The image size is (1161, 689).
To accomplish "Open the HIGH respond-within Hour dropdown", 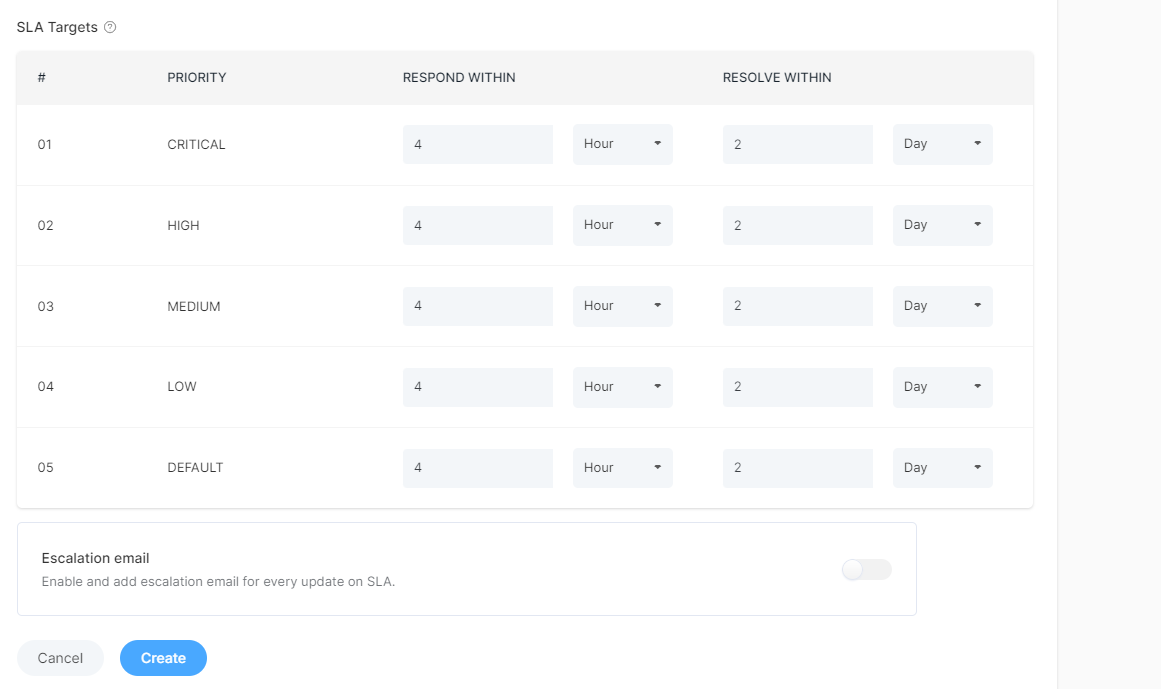I will 623,225.
